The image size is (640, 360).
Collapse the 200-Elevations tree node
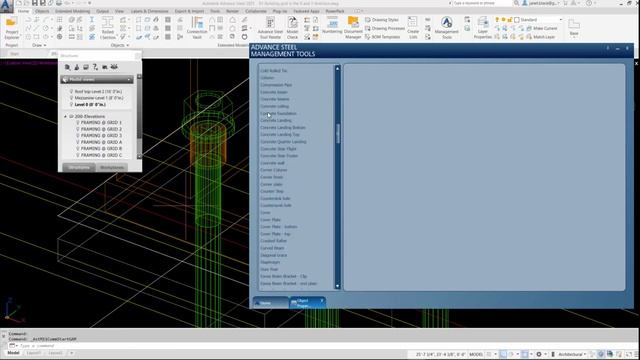point(65,116)
